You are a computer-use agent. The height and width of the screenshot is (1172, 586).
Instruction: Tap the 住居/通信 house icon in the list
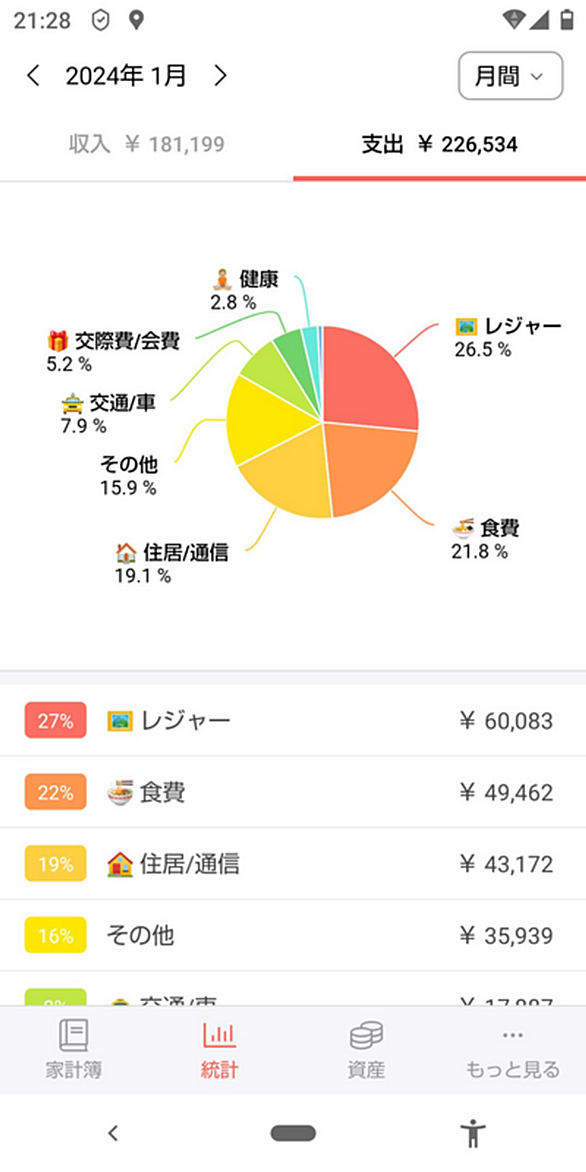pyautogui.click(x=120, y=864)
